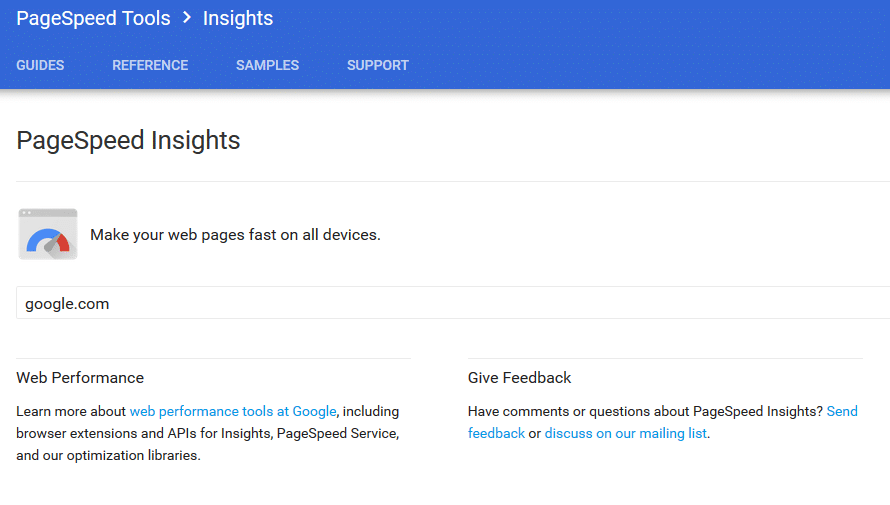Focus the URL field containing google.com
The height and width of the screenshot is (505, 890).
point(450,303)
